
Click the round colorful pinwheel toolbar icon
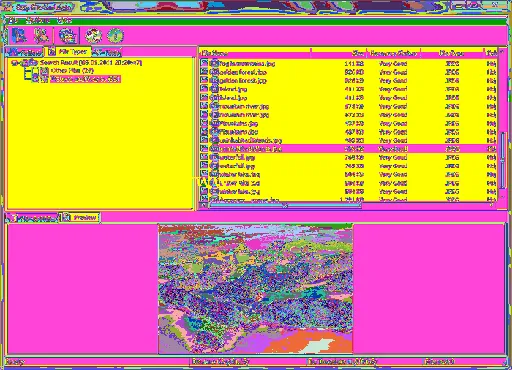(93, 35)
